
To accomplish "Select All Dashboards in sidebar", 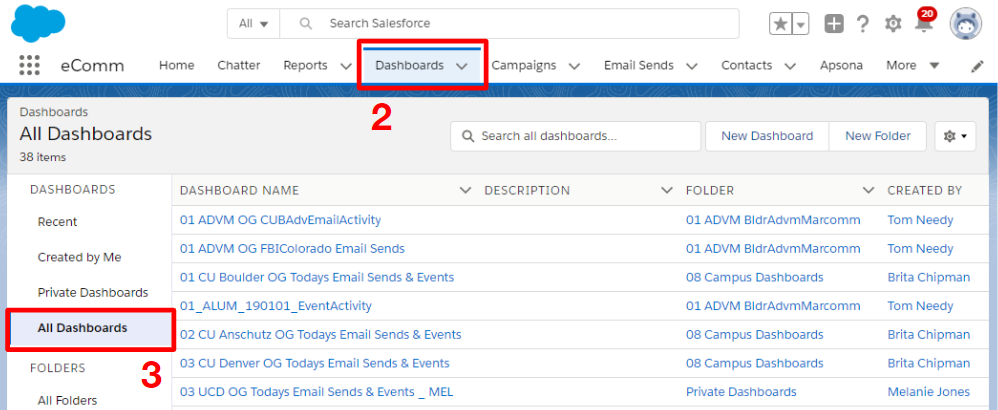I will click(90, 329).
